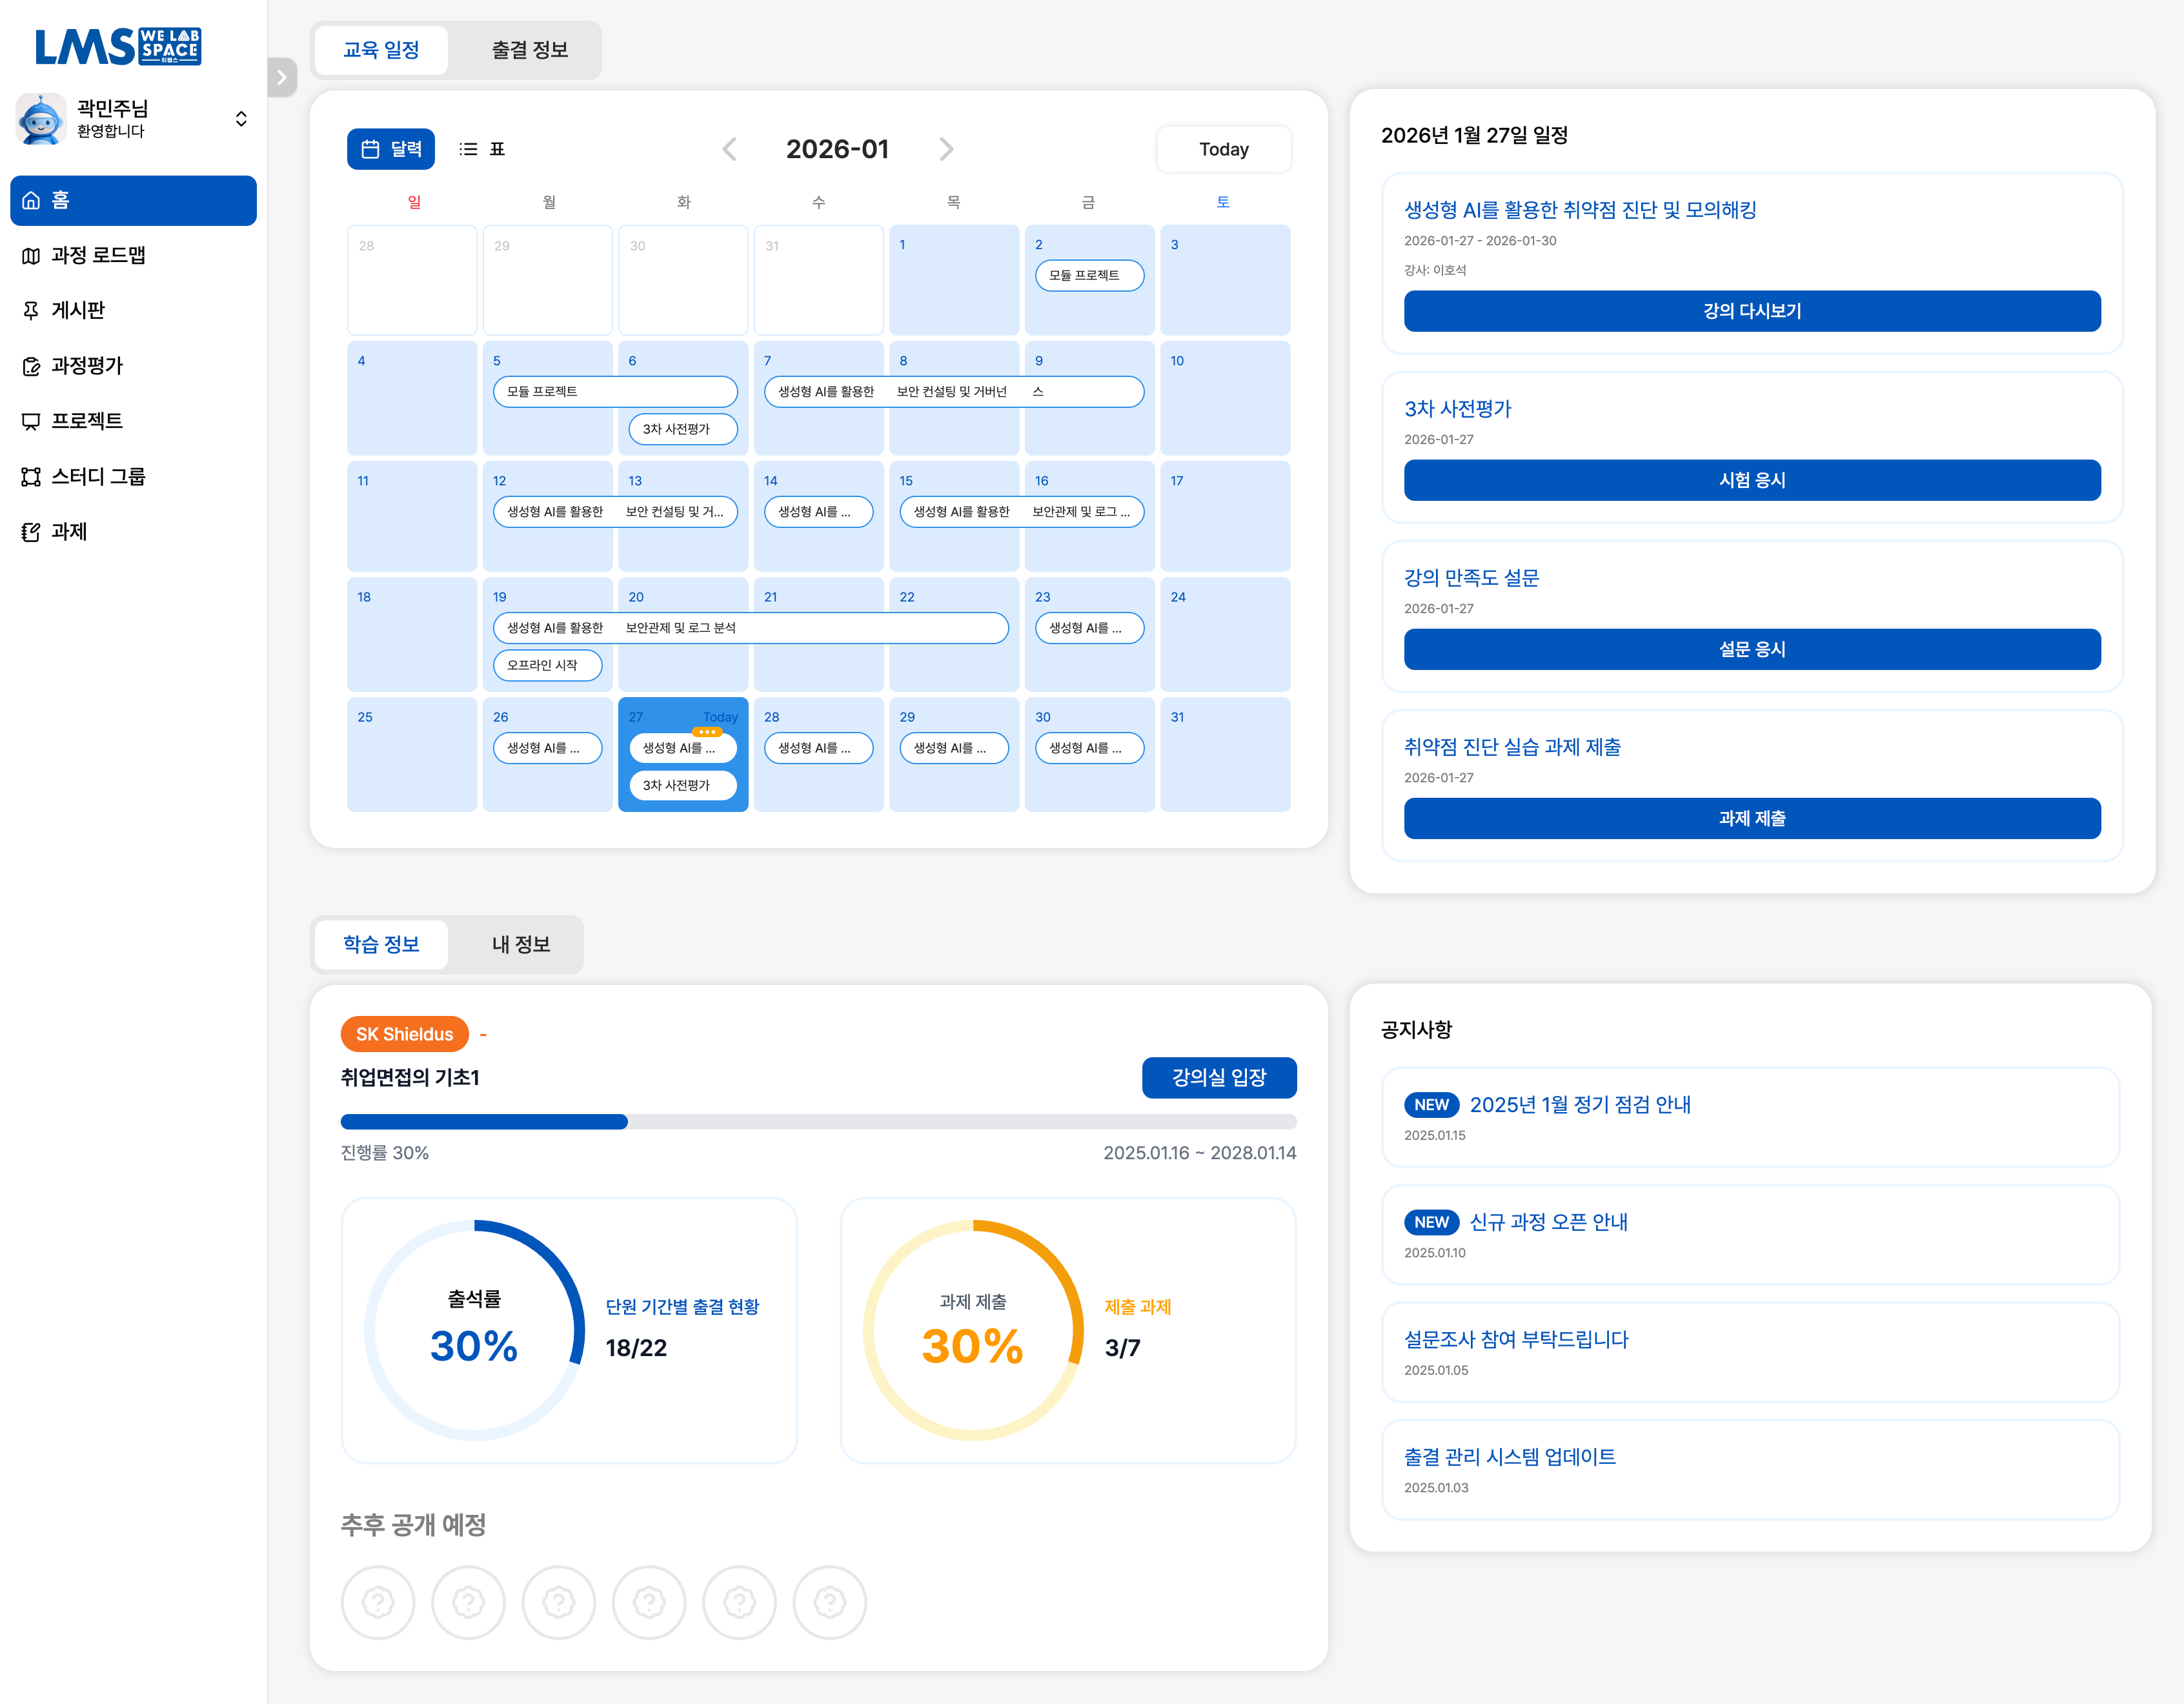
Task: Select January 18 calendar cell
Action: pos(411,634)
